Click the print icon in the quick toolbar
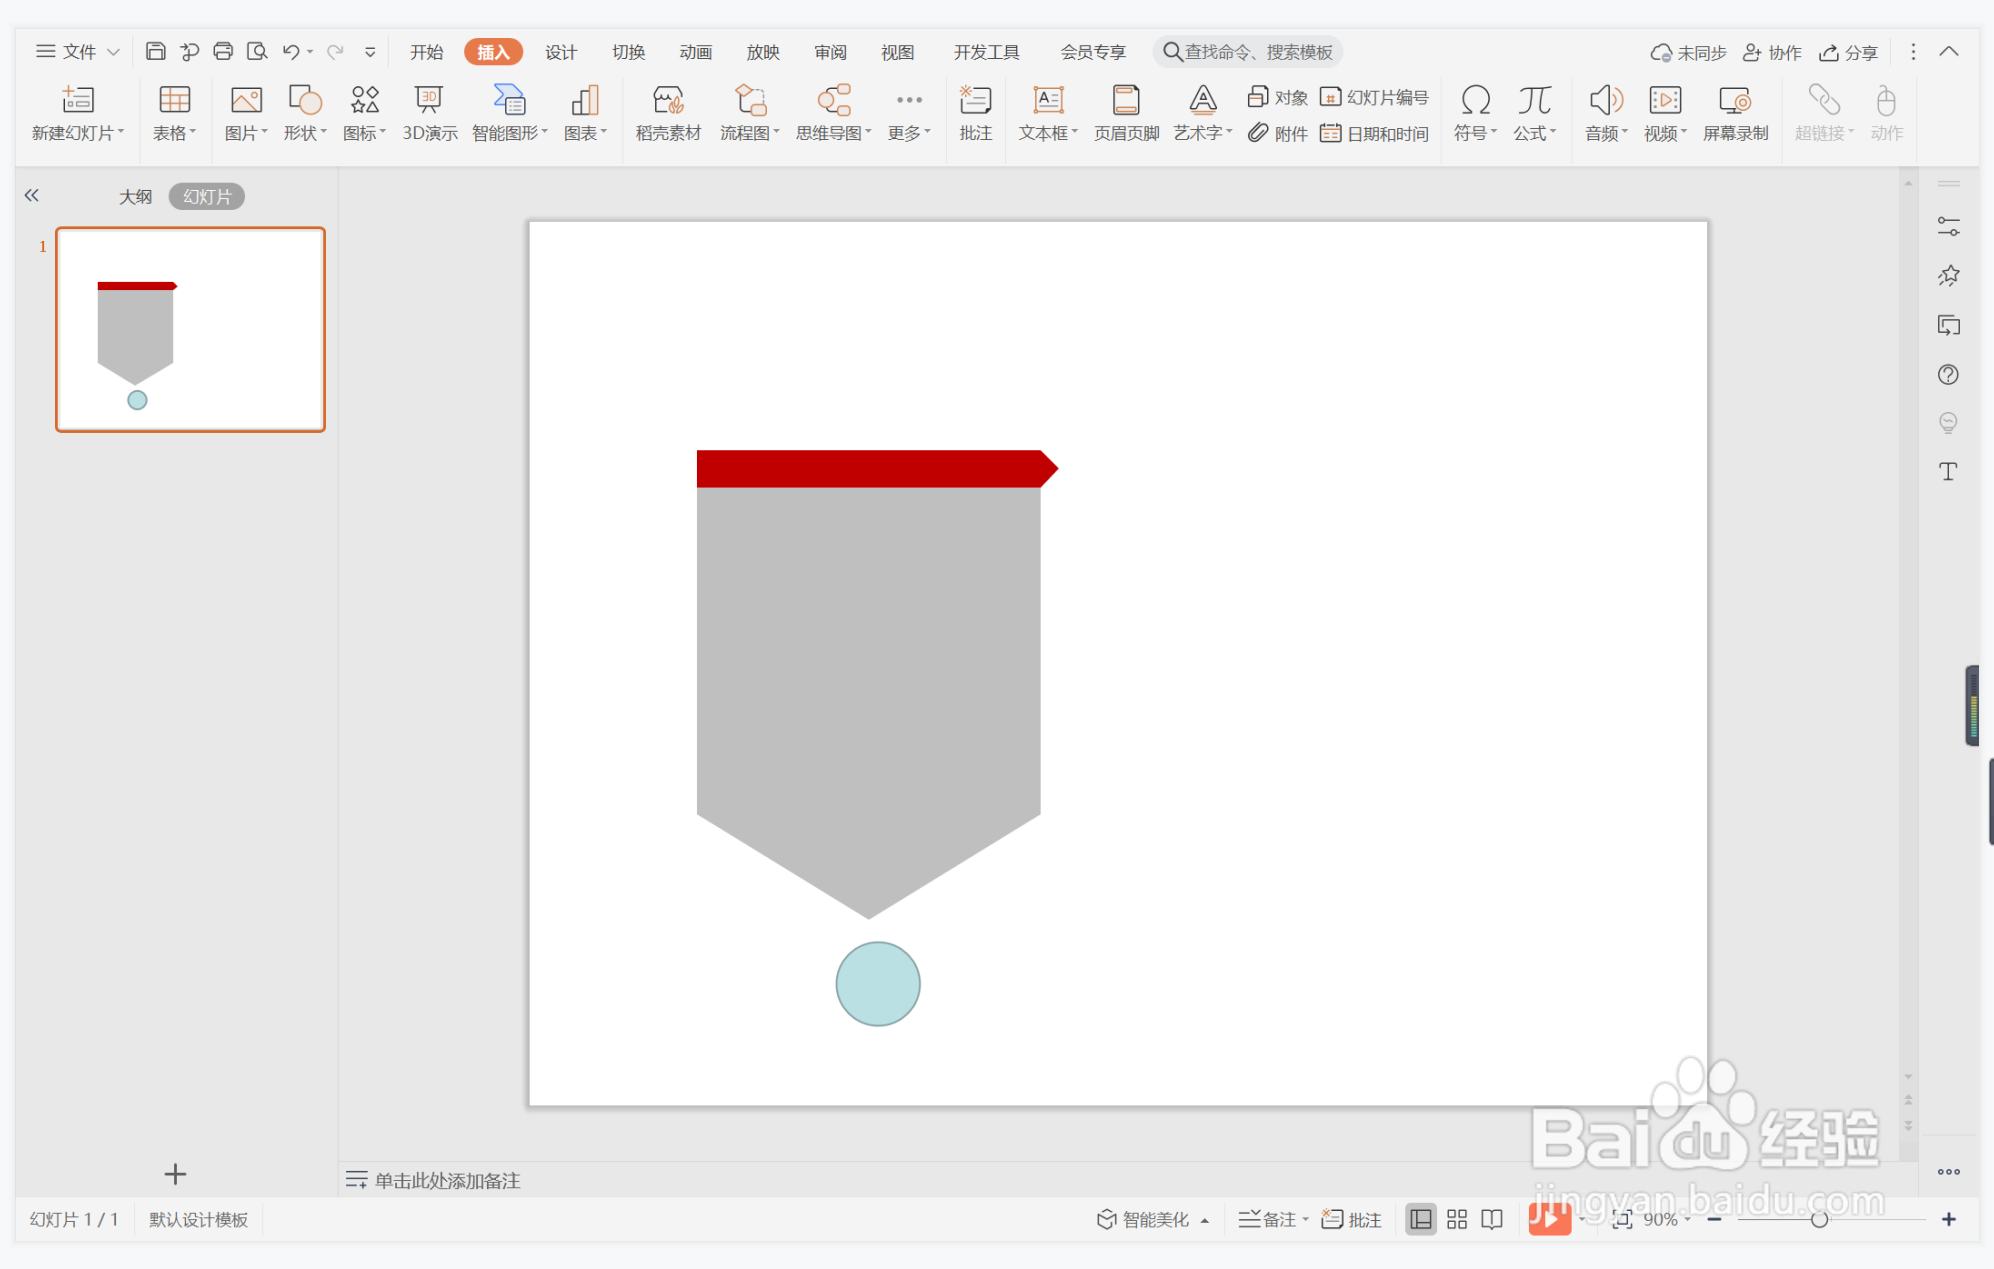This screenshot has height=1269, width=1994. [x=223, y=51]
